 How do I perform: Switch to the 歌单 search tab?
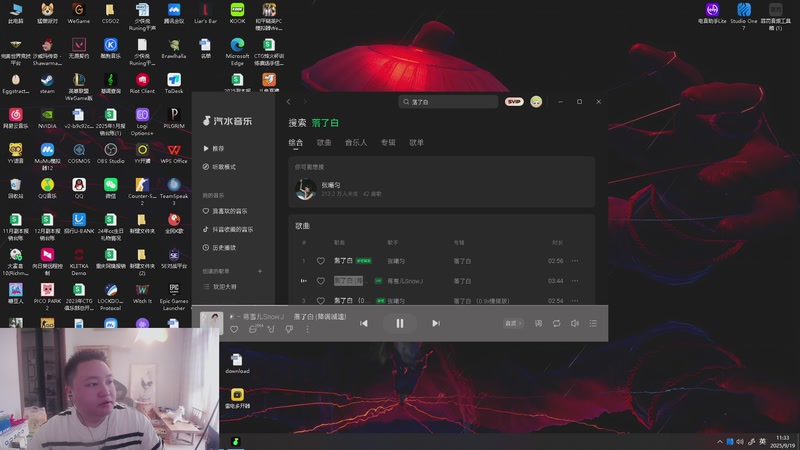[x=416, y=142]
